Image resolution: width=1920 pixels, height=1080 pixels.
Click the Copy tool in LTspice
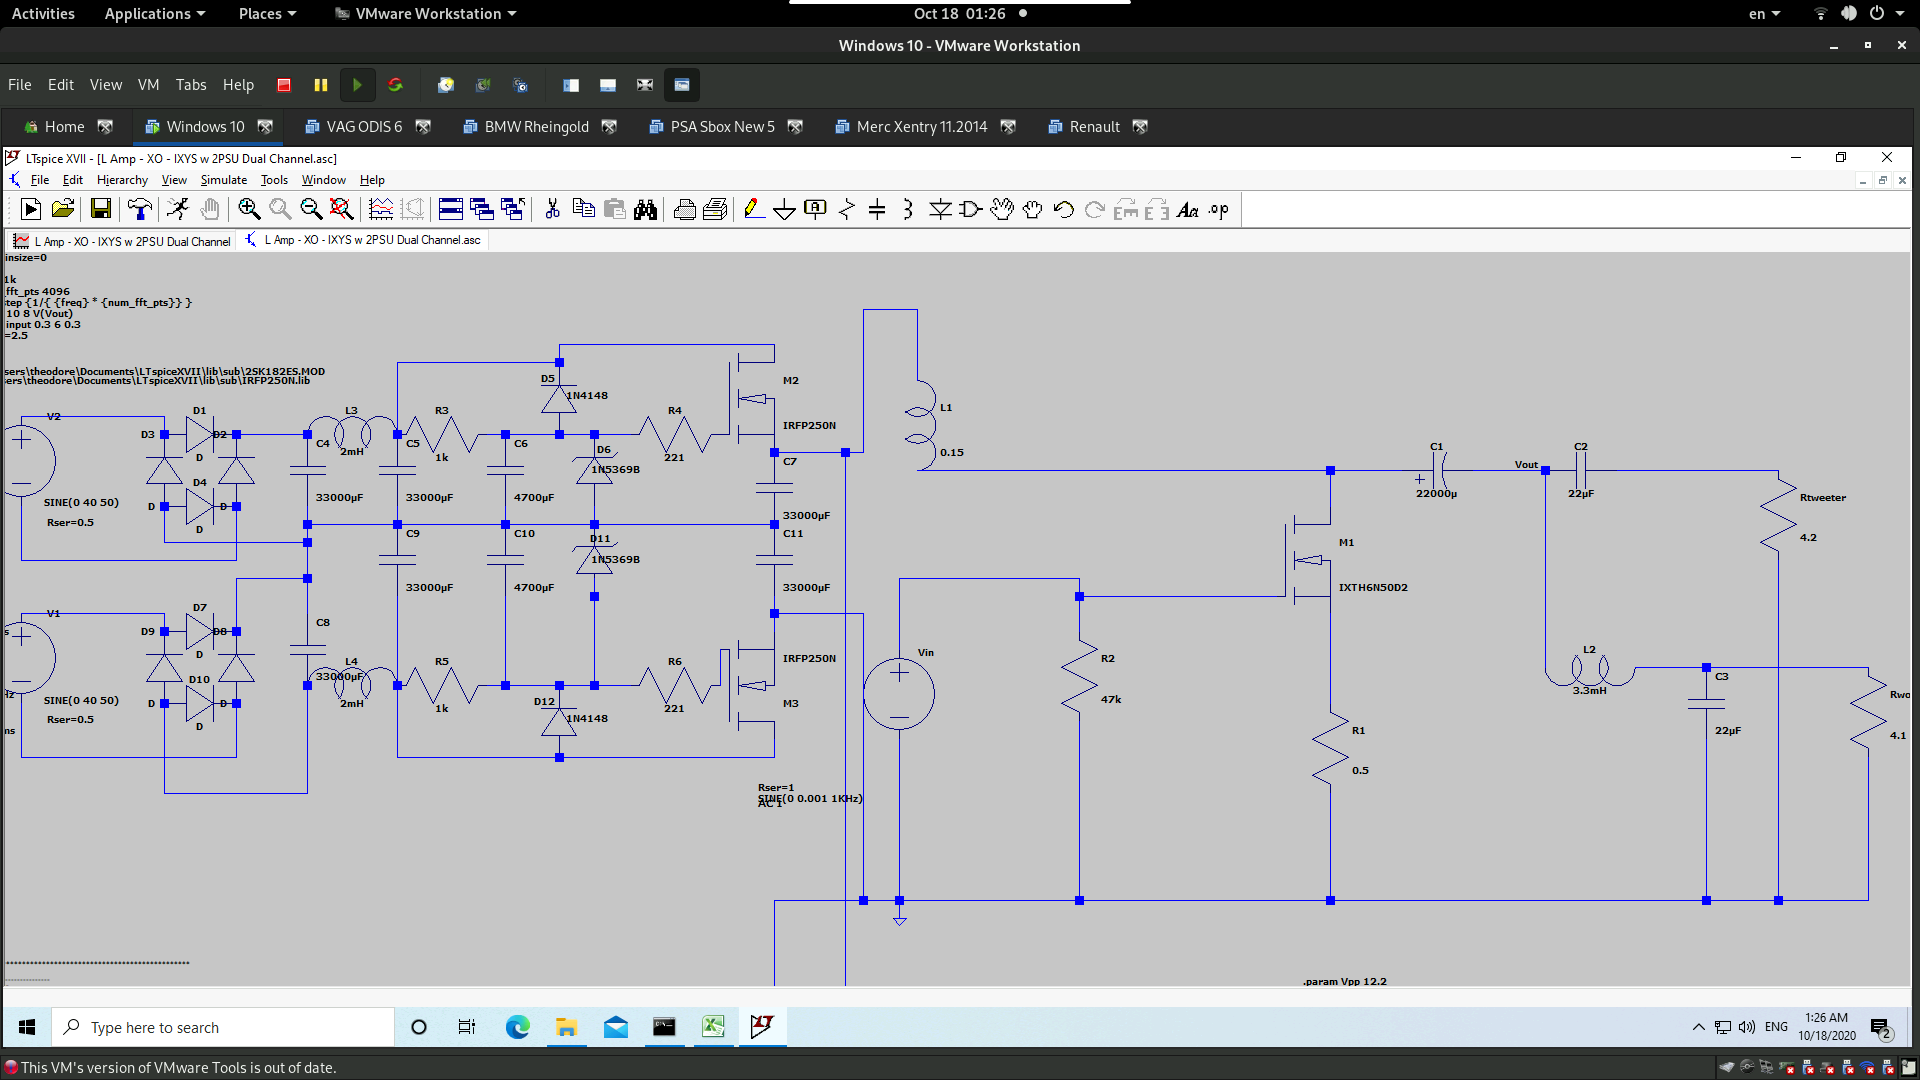pos(583,209)
